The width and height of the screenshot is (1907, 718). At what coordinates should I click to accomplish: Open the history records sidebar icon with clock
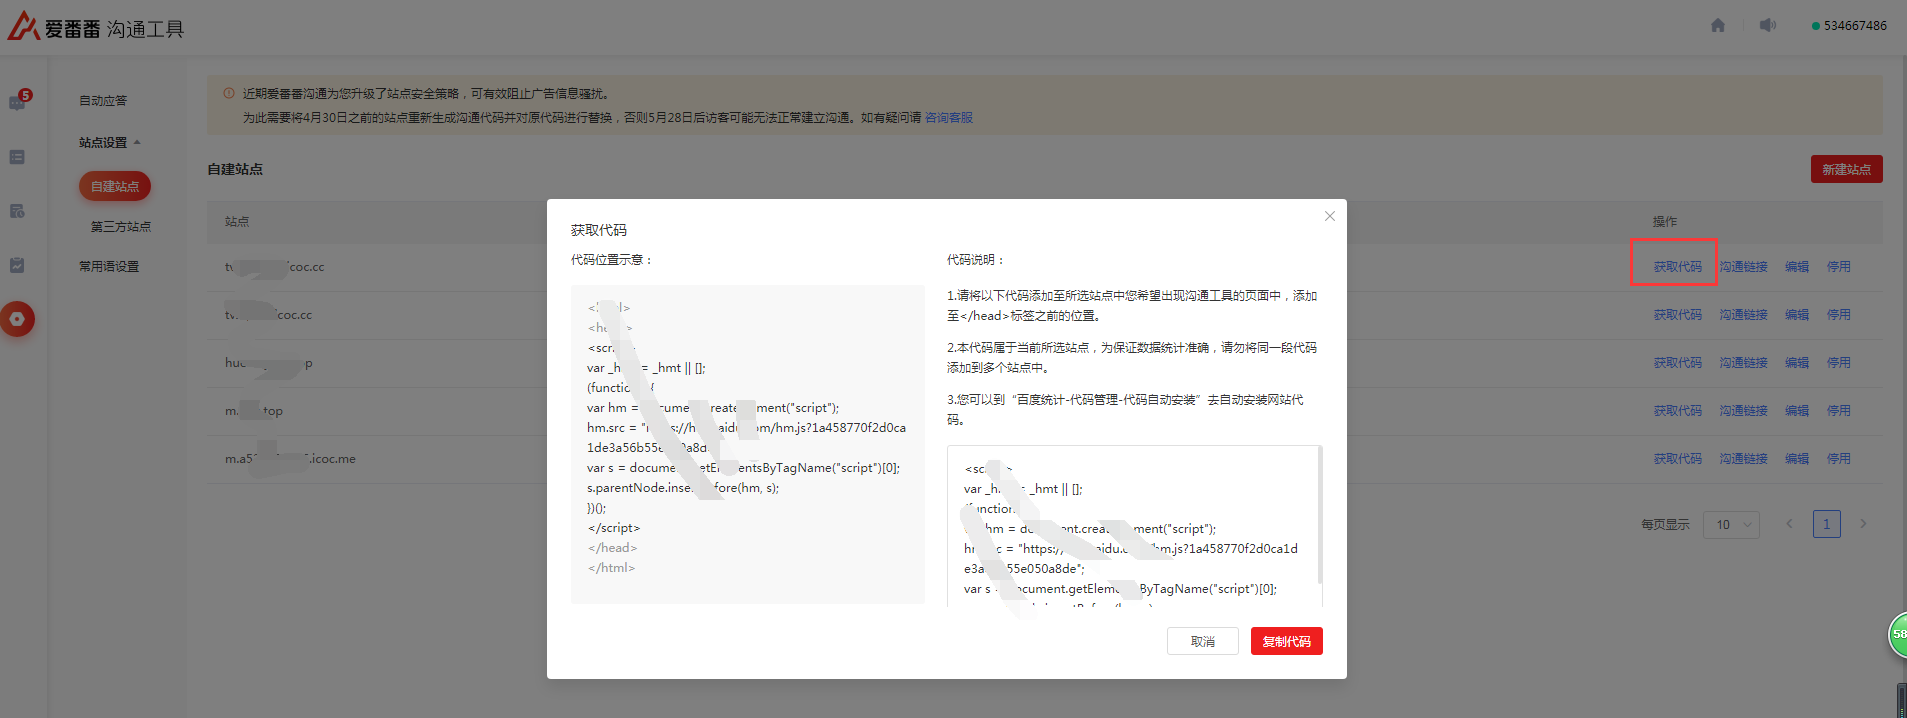(17, 211)
